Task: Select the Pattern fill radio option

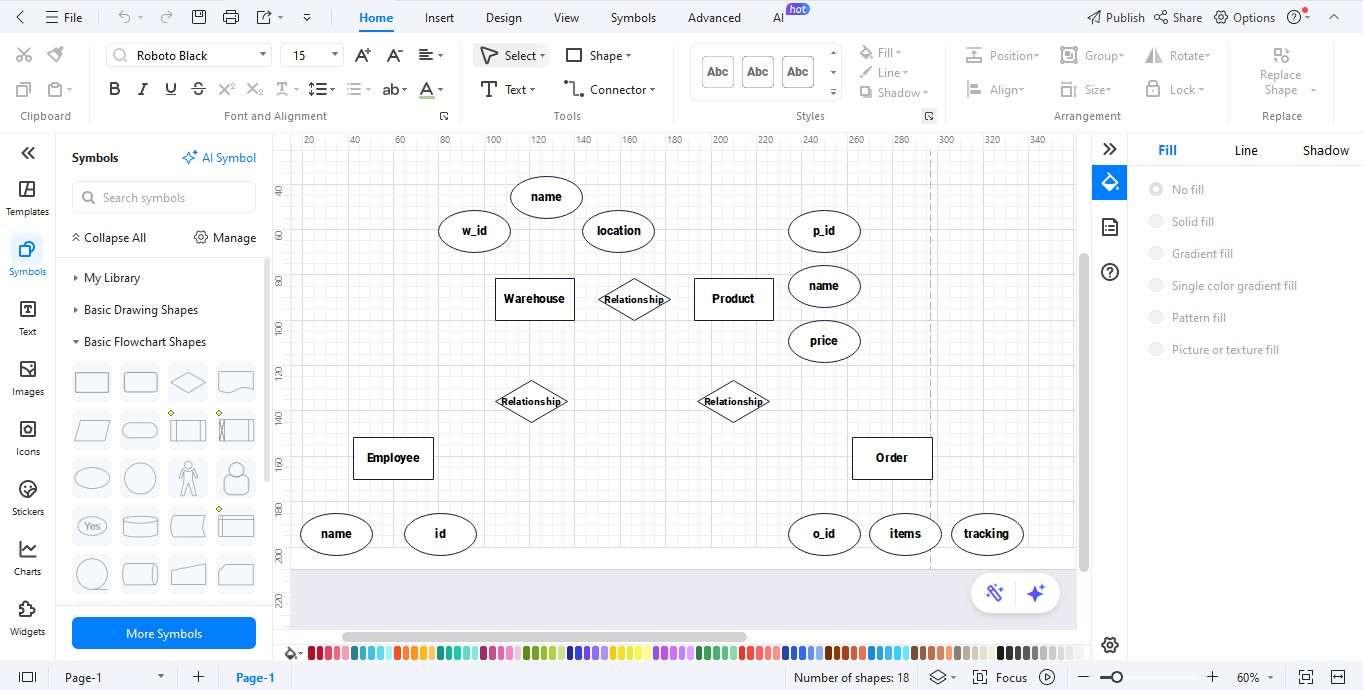Action: [x=1156, y=317]
